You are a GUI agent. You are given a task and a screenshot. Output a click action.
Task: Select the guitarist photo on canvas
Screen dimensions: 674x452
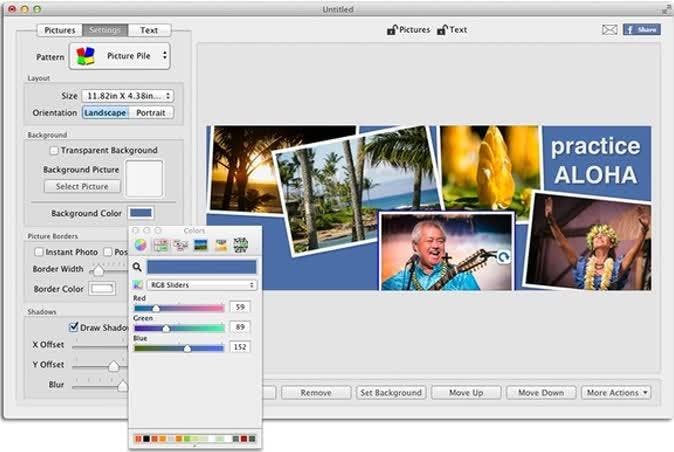click(x=447, y=250)
